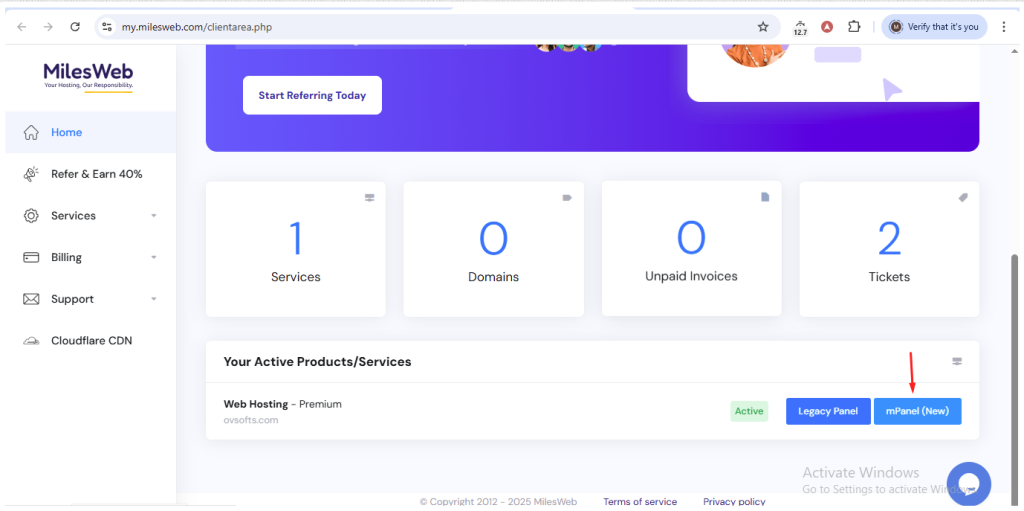Click the Support envelope icon
The height and width of the screenshot is (511, 1024).
click(x=31, y=299)
